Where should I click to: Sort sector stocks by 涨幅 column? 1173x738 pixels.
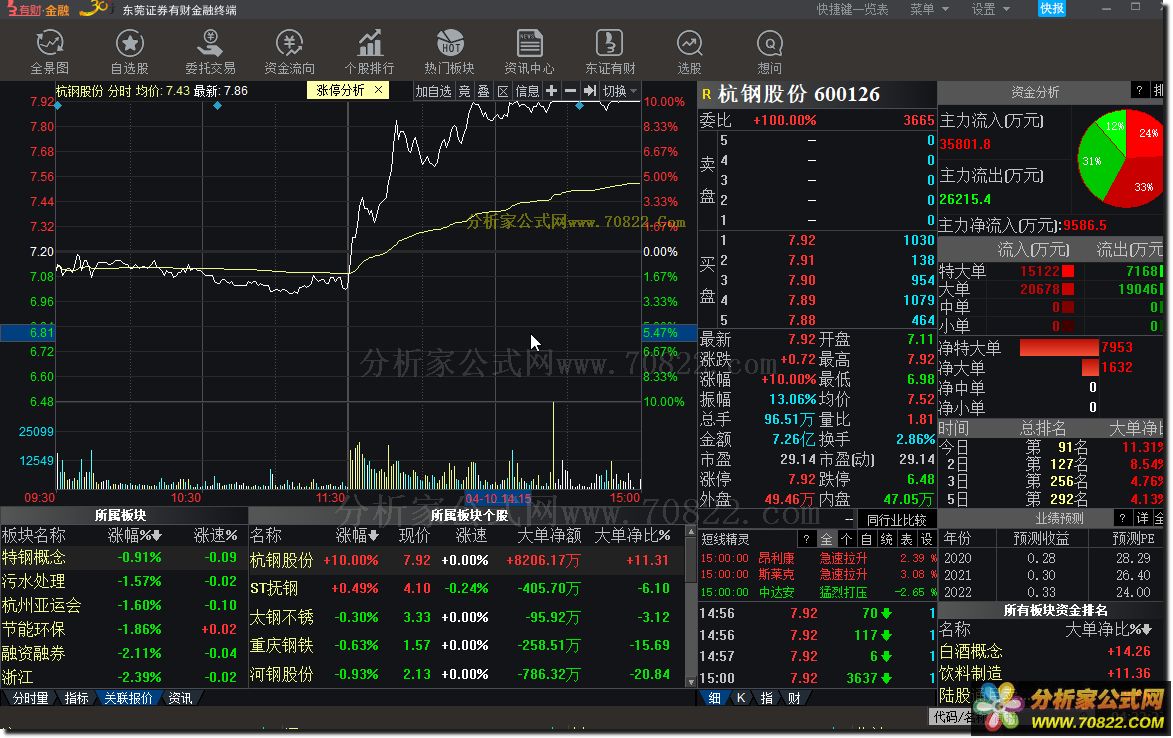click(x=357, y=535)
